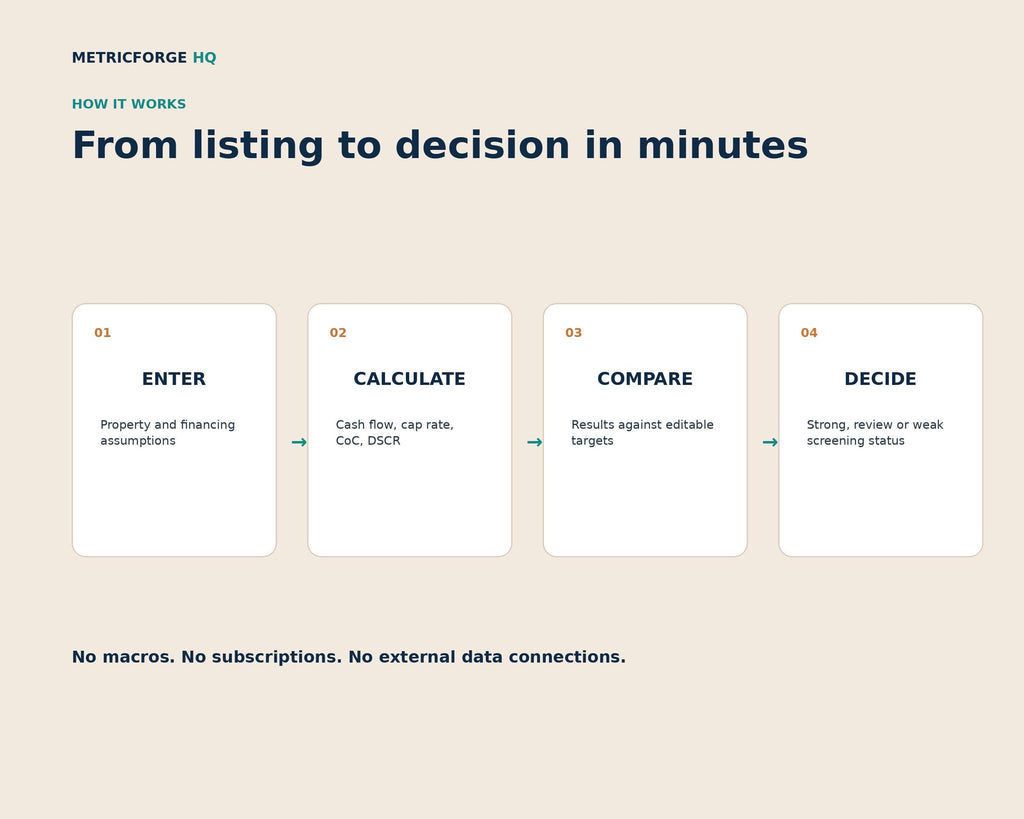Select the CALCULATE card title

coord(409,379)
